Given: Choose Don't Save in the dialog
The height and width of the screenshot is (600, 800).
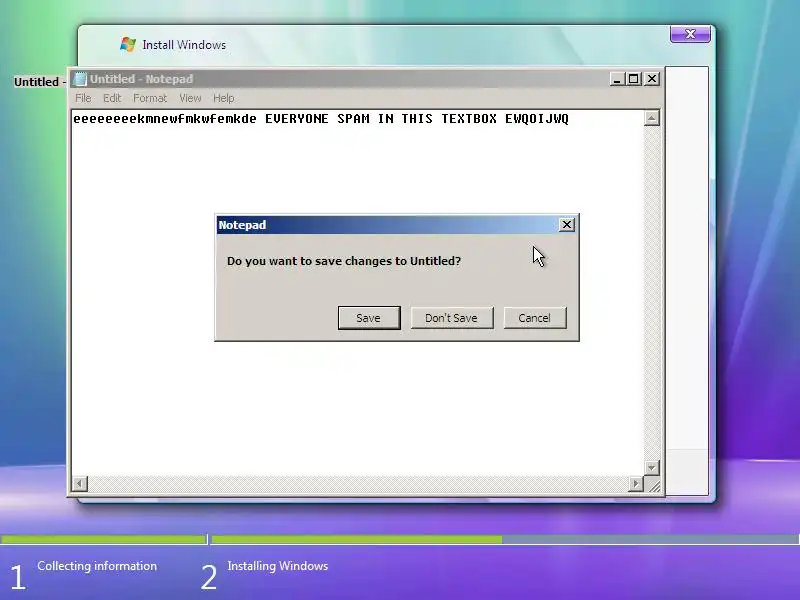Looking at the screenshot, I should tap(452, 318).
